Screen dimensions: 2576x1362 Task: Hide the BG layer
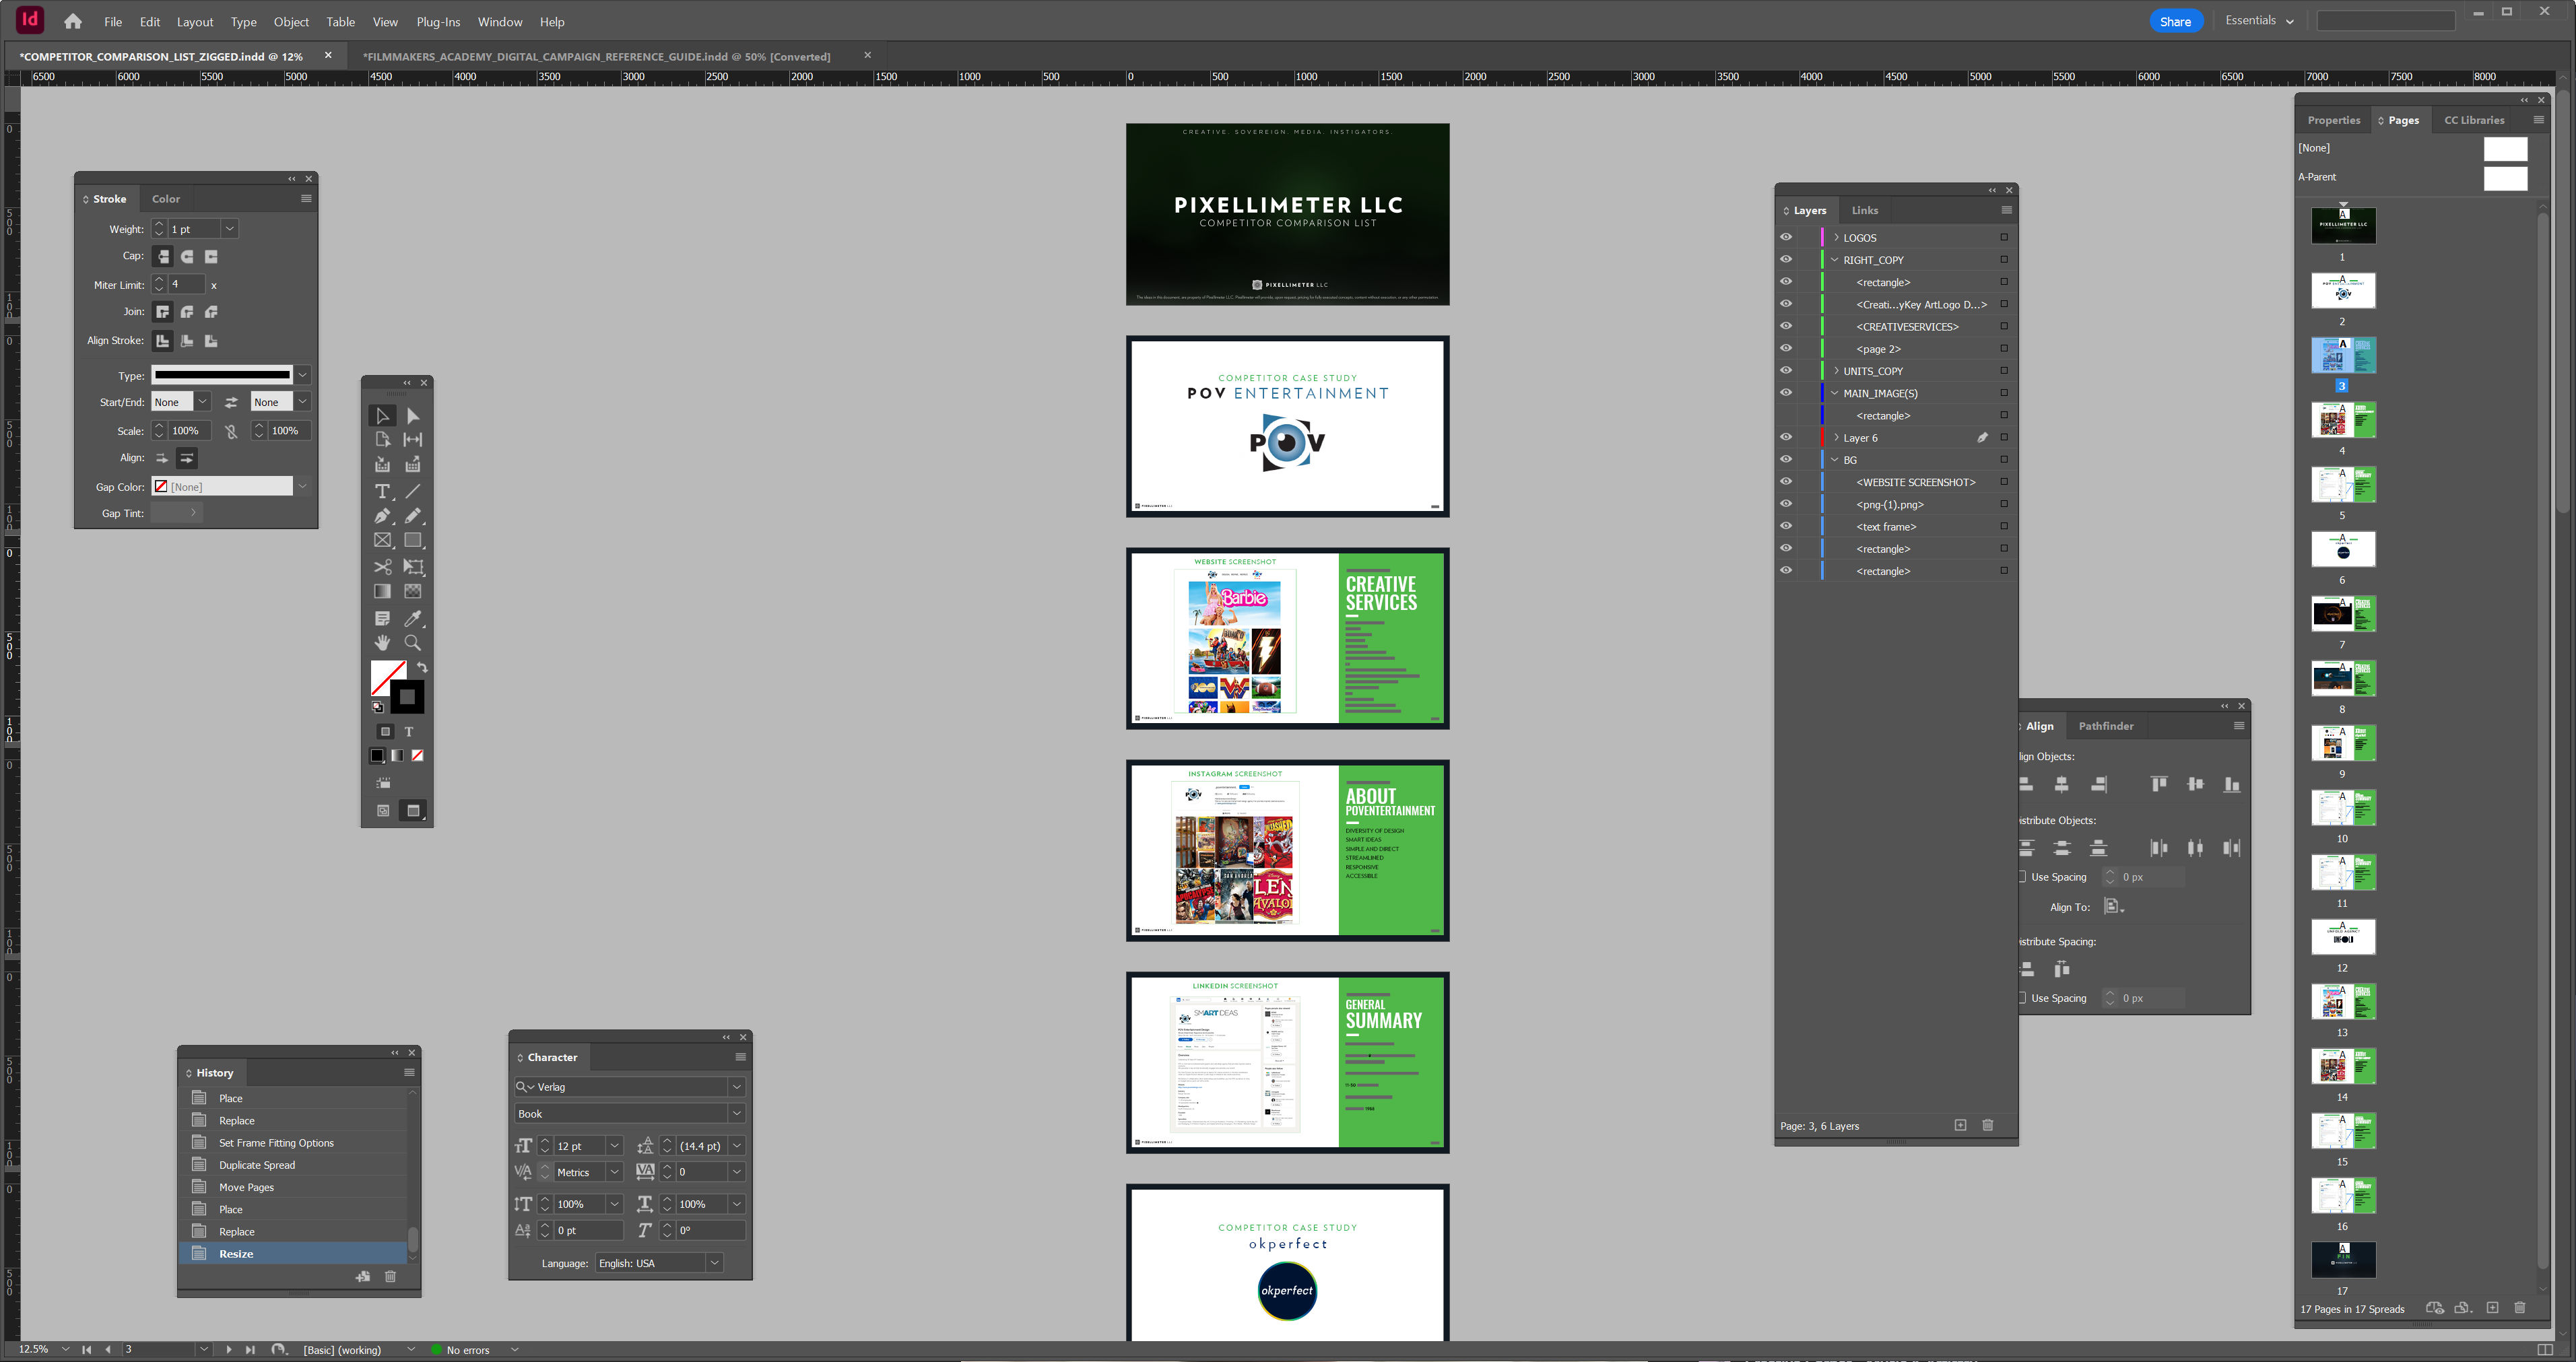1786,459
